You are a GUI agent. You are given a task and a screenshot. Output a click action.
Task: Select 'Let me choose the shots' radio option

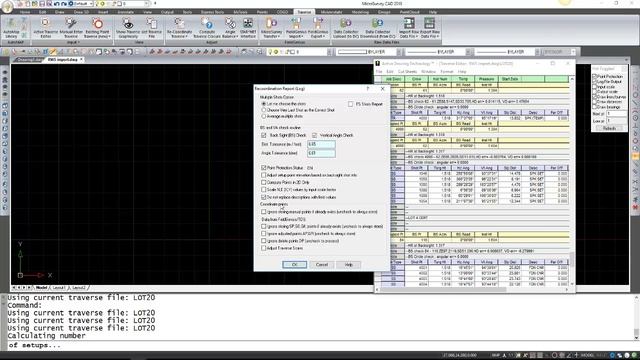click(x=264, y=104)
